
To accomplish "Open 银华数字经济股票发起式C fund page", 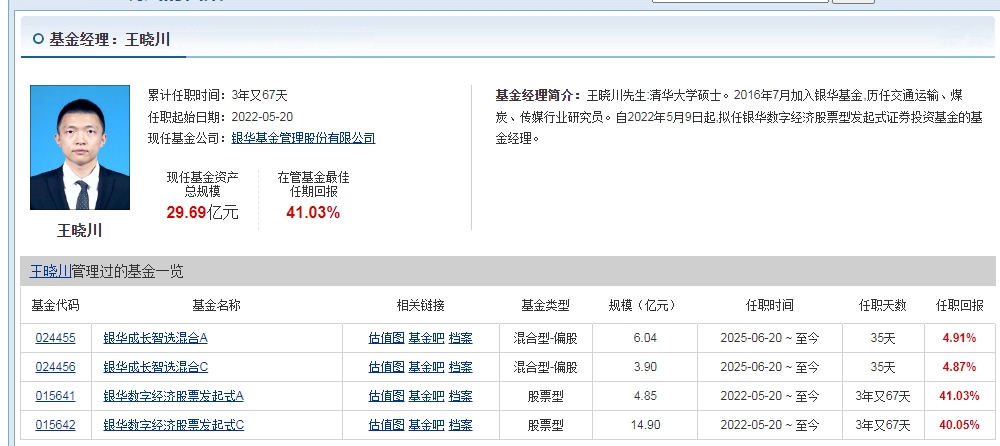I will click(x=173, y=424).
